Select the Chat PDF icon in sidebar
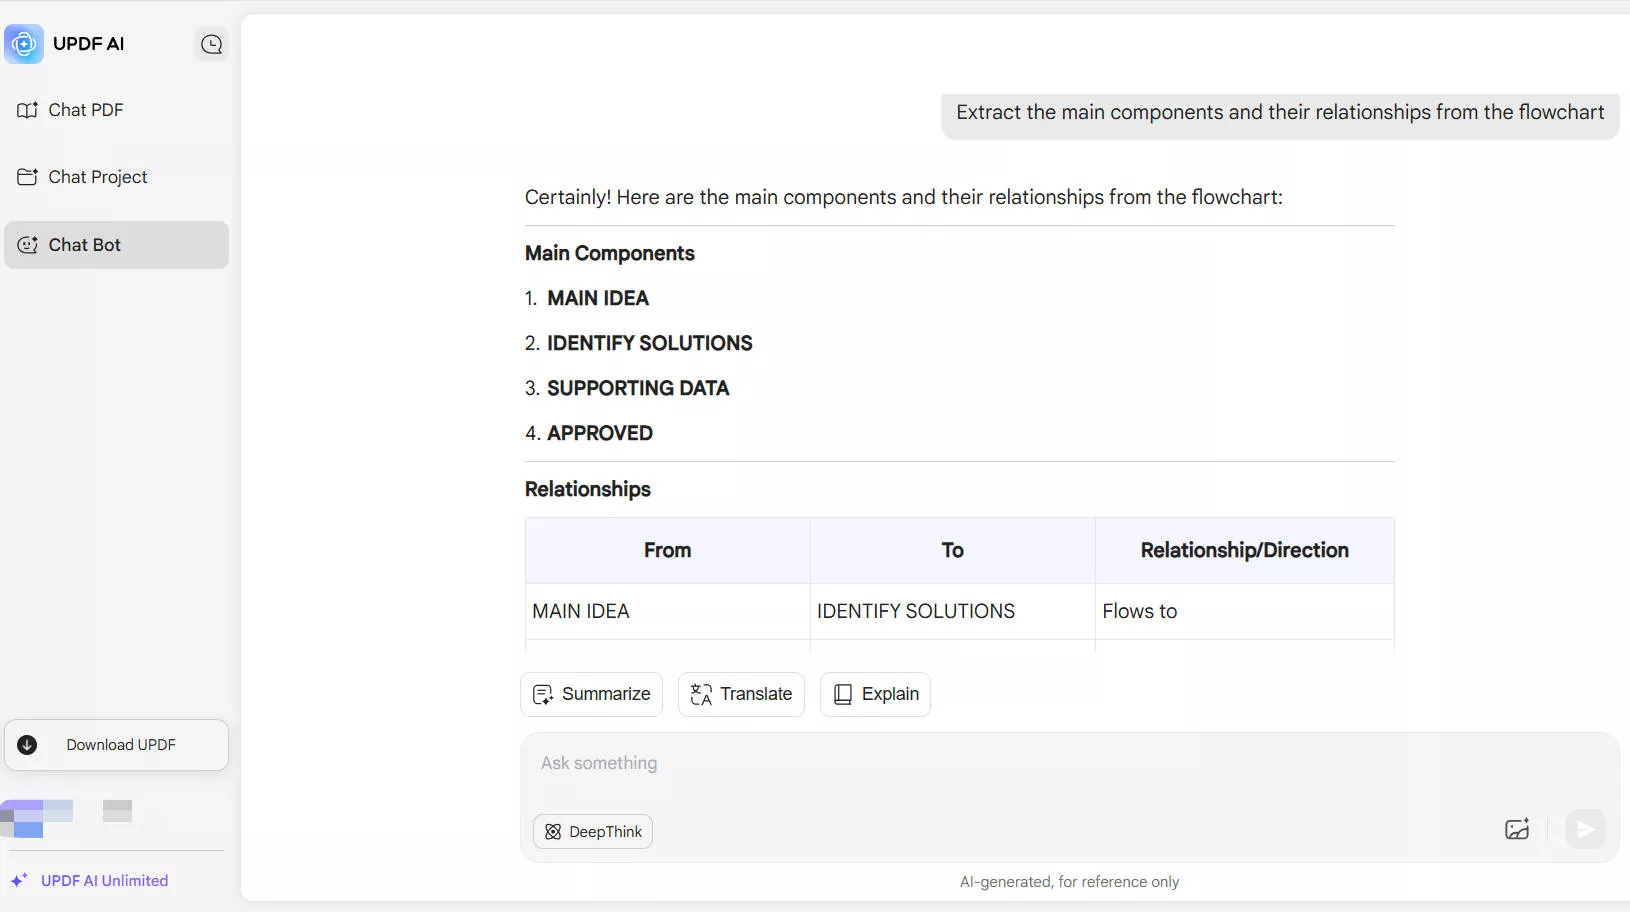This screenshot has height=912, width=1630. pyautogui.click(x=29, y=110)
